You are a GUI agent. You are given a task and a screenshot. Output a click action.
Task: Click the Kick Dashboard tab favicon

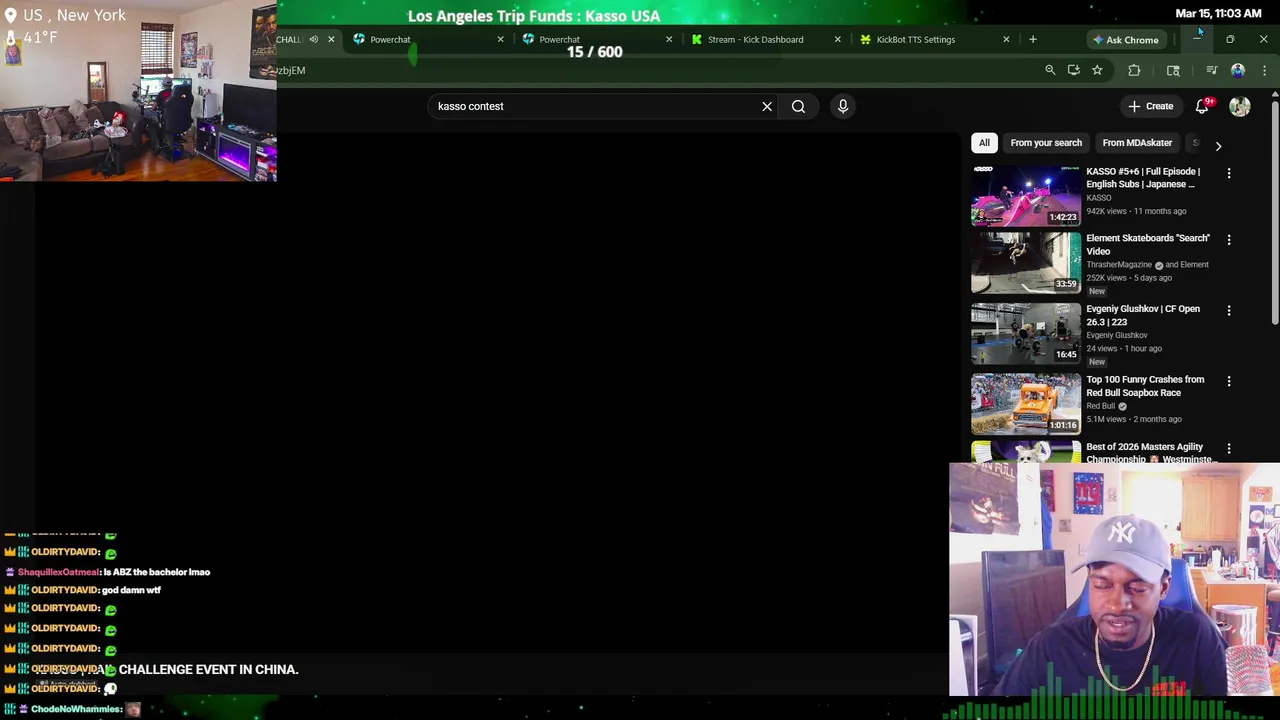point(697,39)
